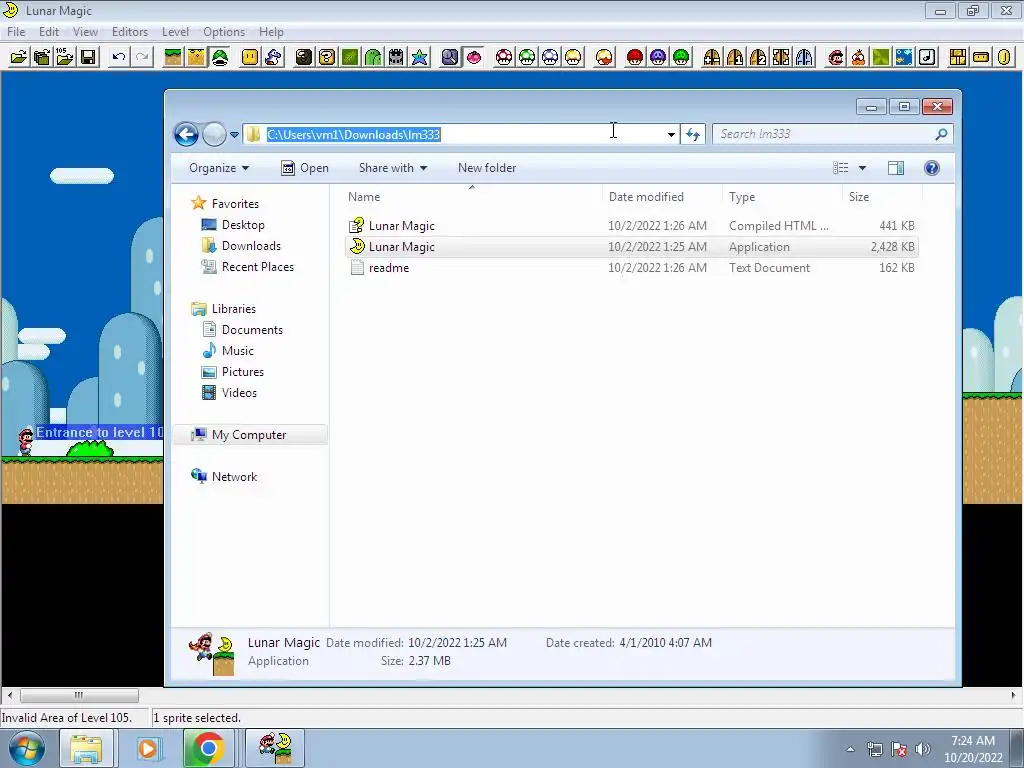Click the New folder button
This screenshot has width=1024, height=768.
click(x=487, y=168)
